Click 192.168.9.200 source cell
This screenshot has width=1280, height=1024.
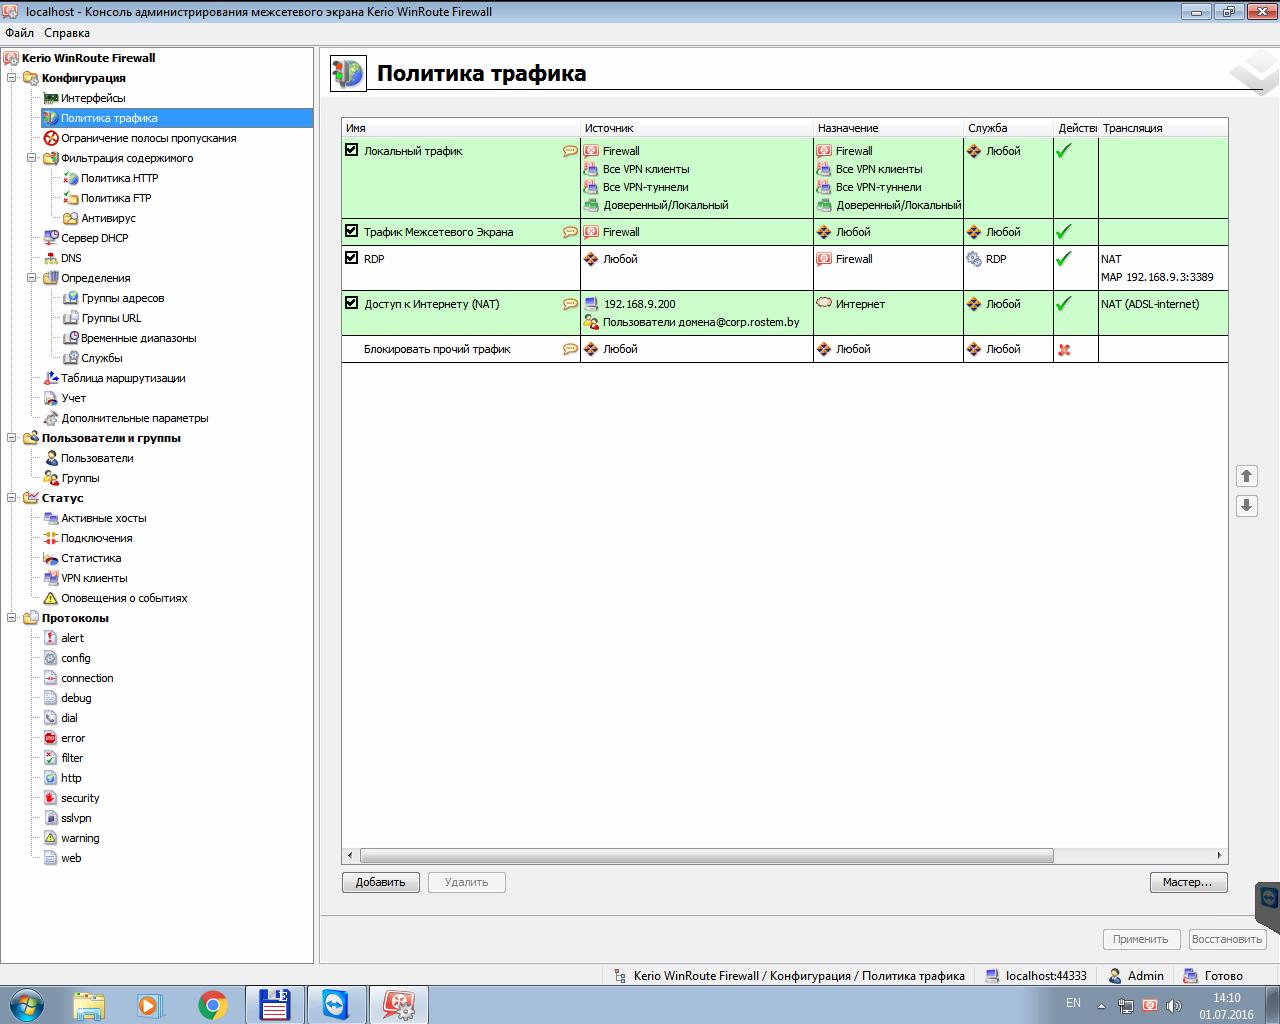[639, 304]
